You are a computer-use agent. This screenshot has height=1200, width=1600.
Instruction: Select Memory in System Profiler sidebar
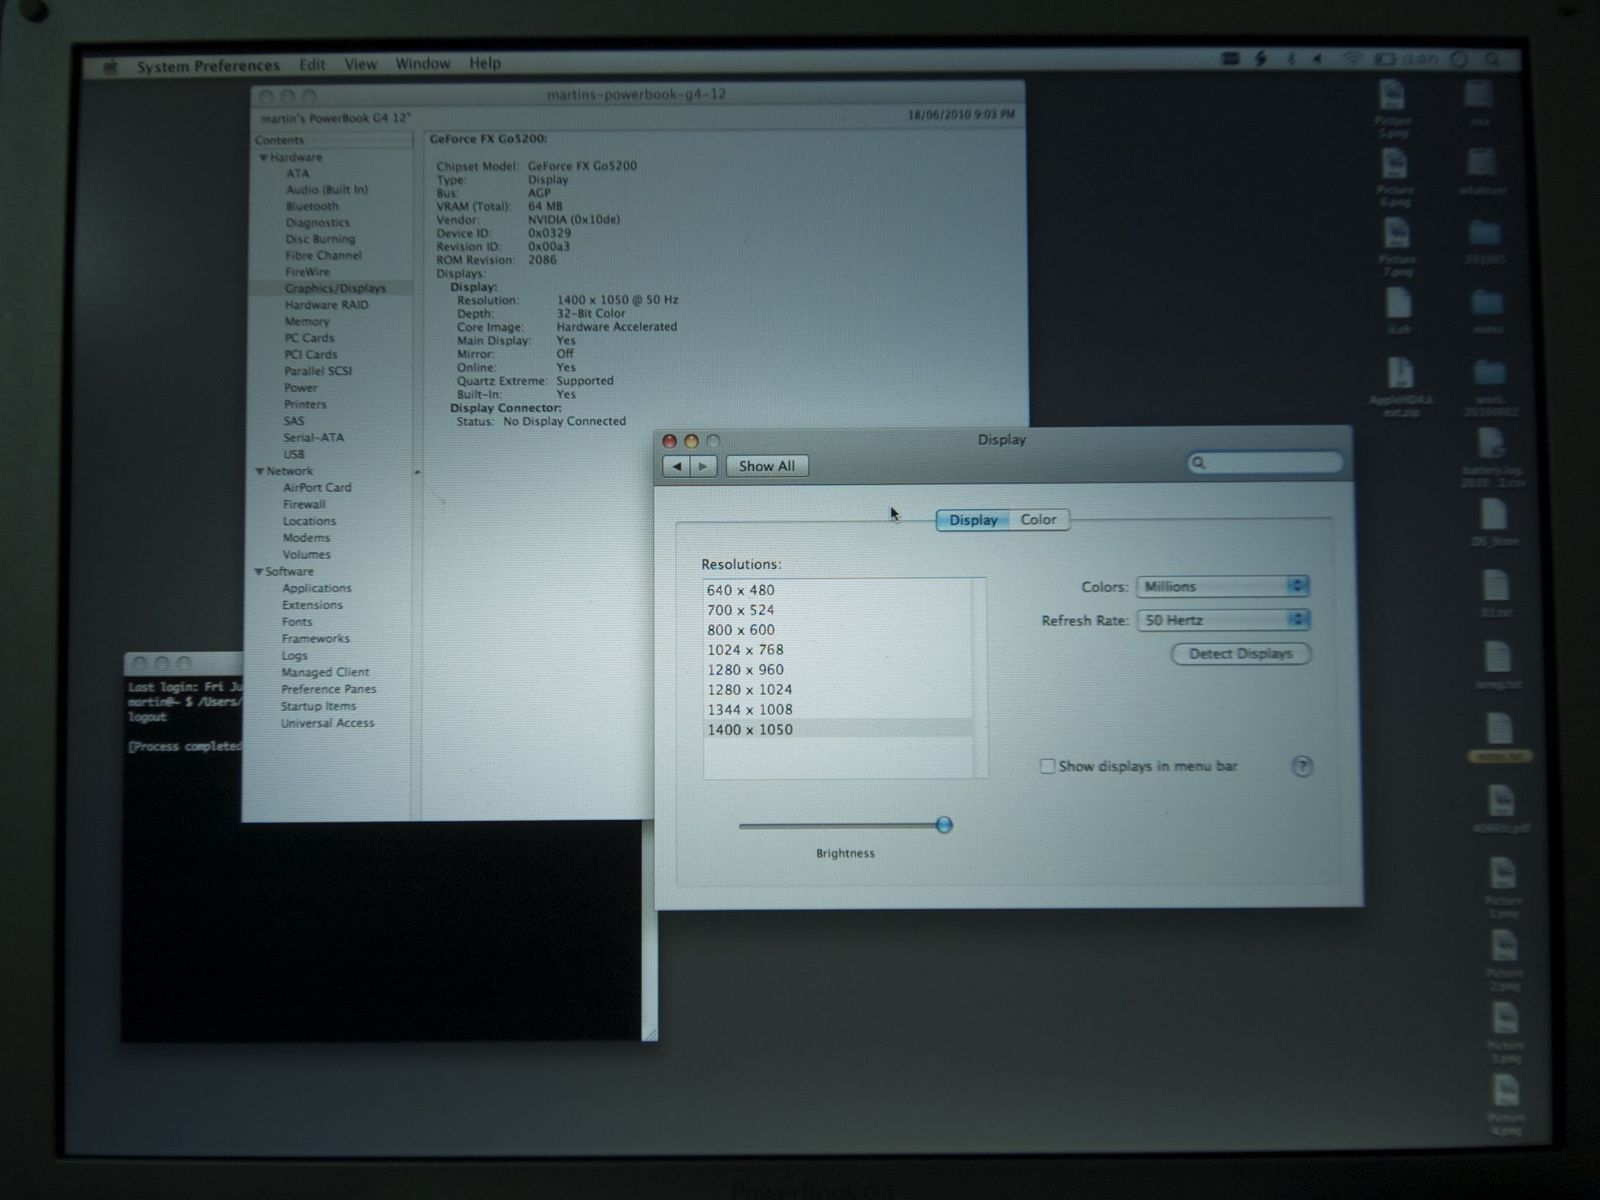(307, 322)
